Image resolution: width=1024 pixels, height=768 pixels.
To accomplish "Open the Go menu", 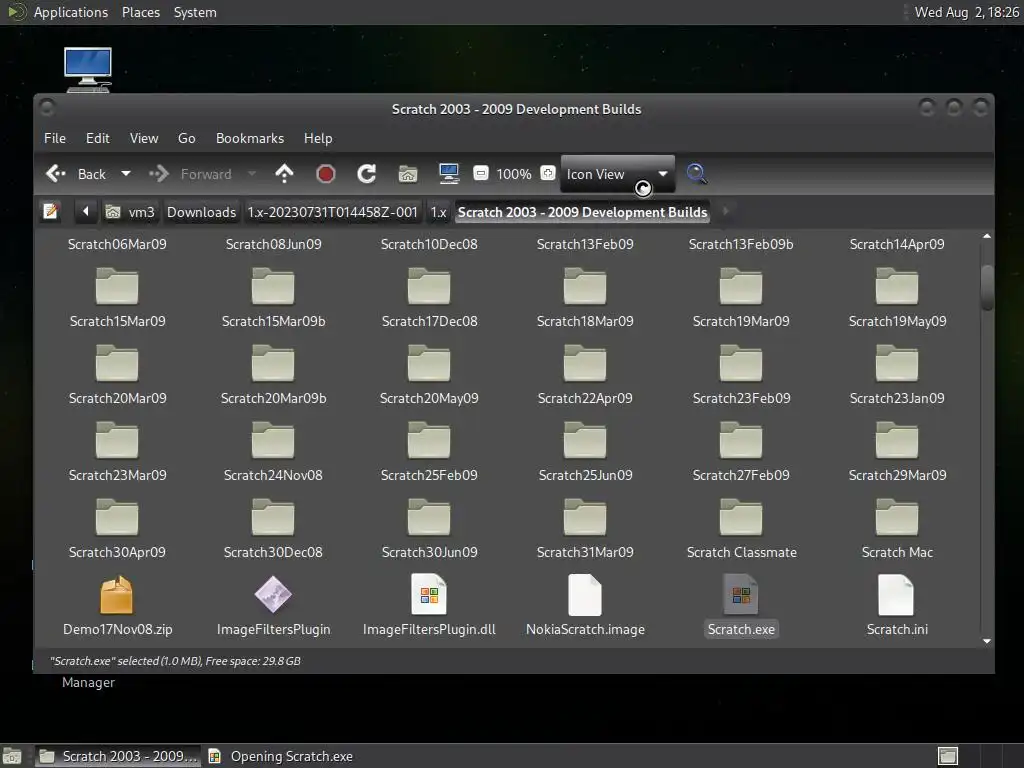I will [x=187, y=138].
